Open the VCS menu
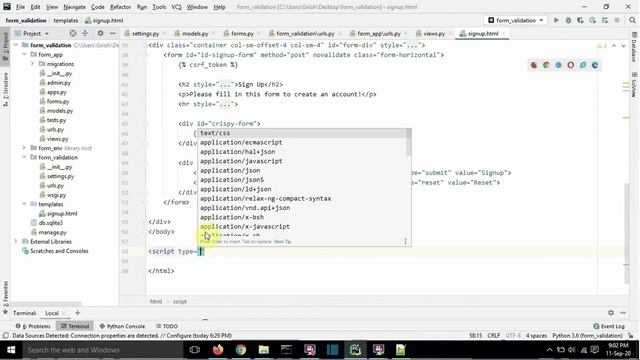 click(176, 7)
